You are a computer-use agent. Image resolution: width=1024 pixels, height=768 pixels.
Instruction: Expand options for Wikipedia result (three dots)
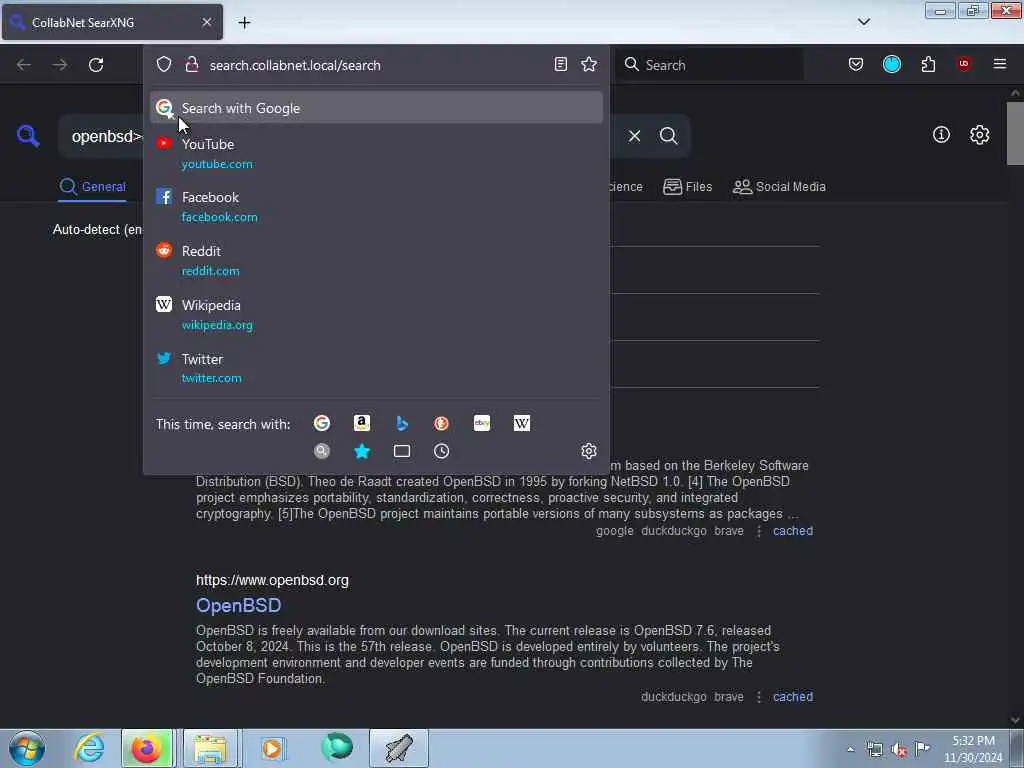point(759,531)
